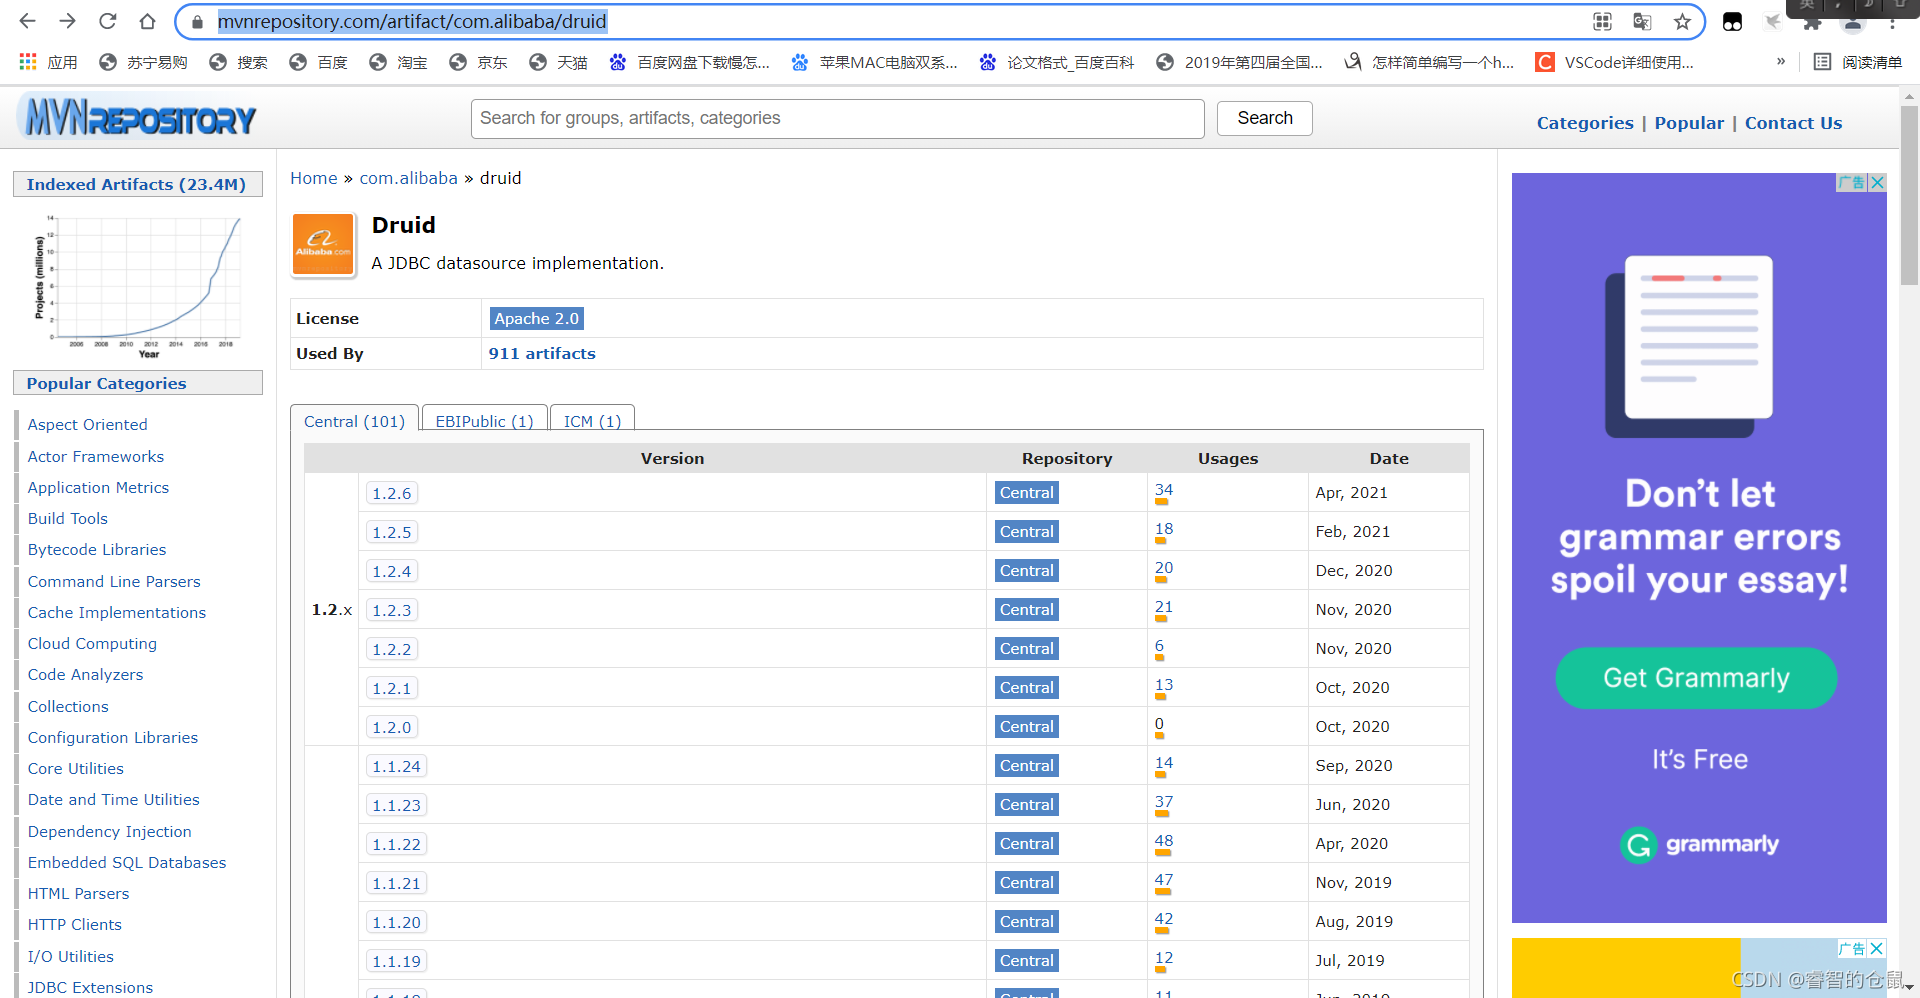
Task: Show more hidden bookmarks
Action: coord(1781,62)
